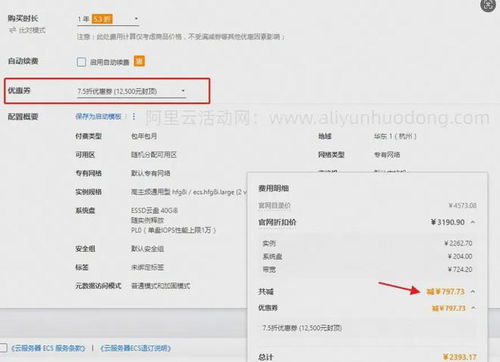Click the compare arrows icon beside 比对模式
Viewport: 500px width, 362px height.
(13, 30)
